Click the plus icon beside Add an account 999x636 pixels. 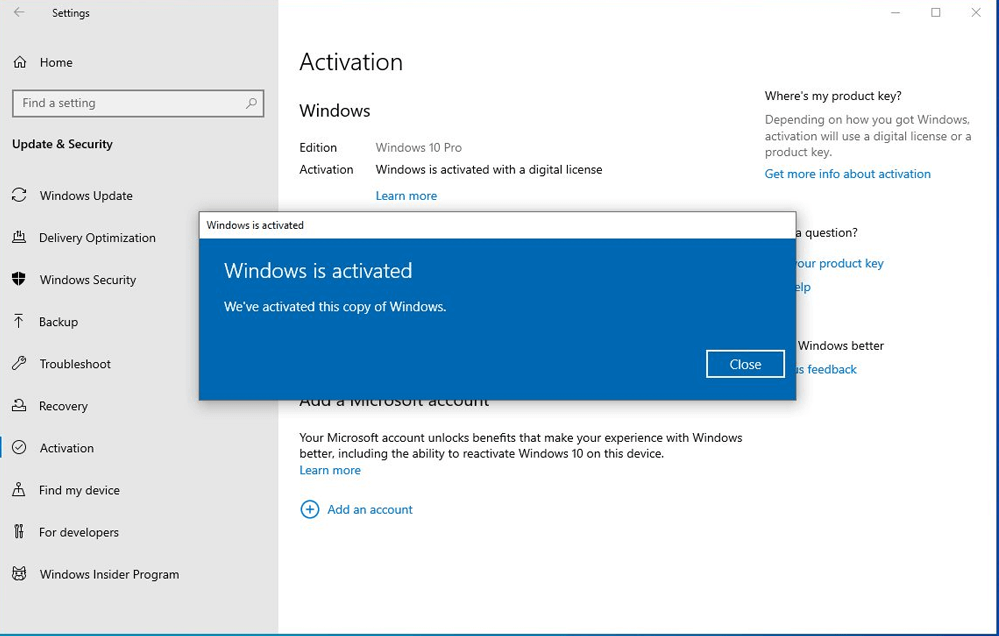pyautogui.click(x=310, y=509)
